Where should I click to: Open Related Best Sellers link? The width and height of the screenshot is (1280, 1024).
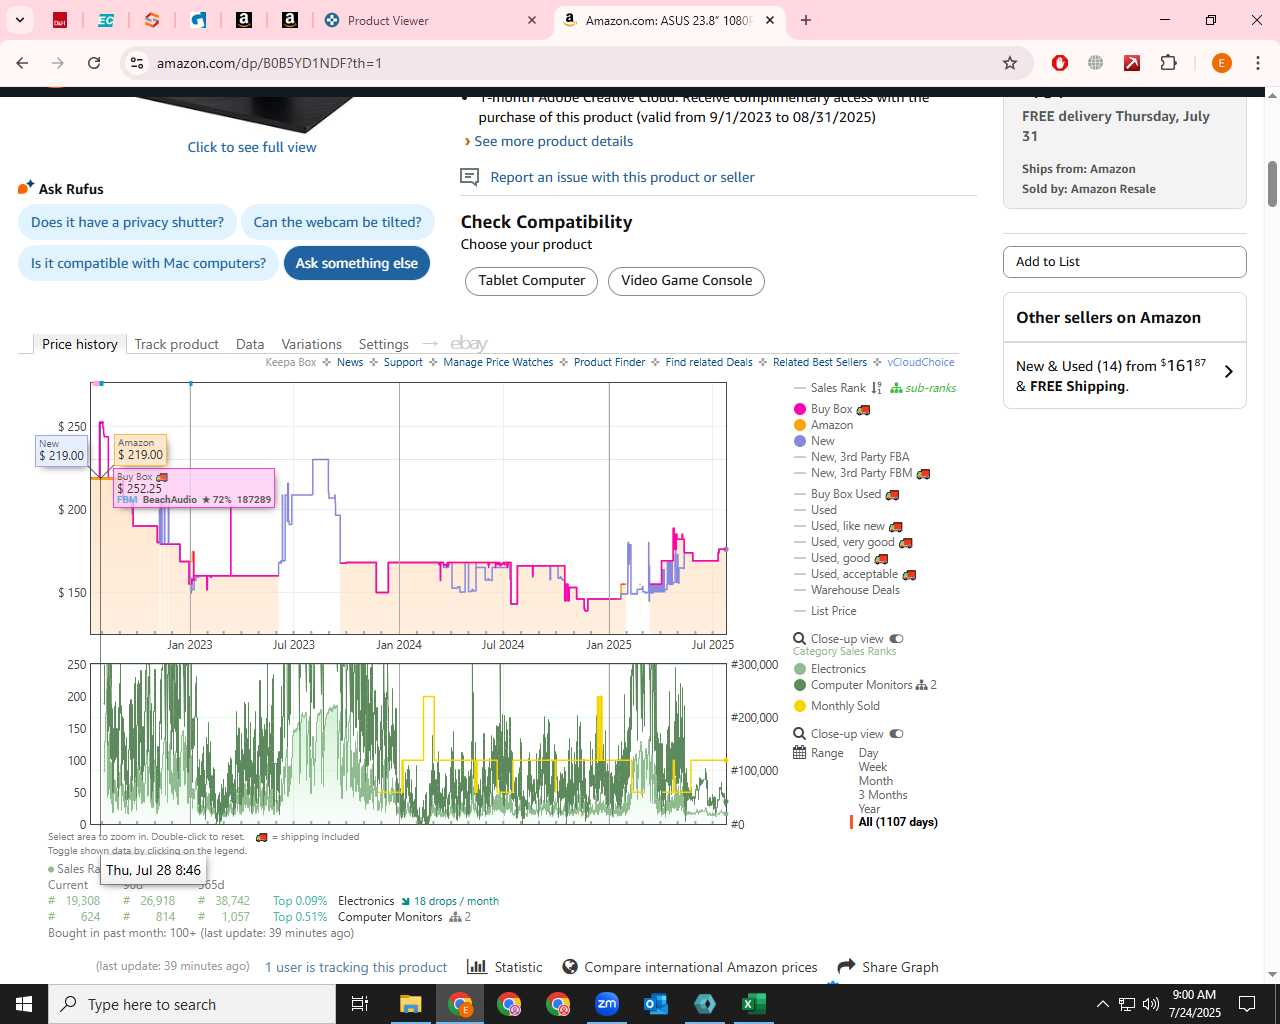pyautogui.click(x=820, y=362)
